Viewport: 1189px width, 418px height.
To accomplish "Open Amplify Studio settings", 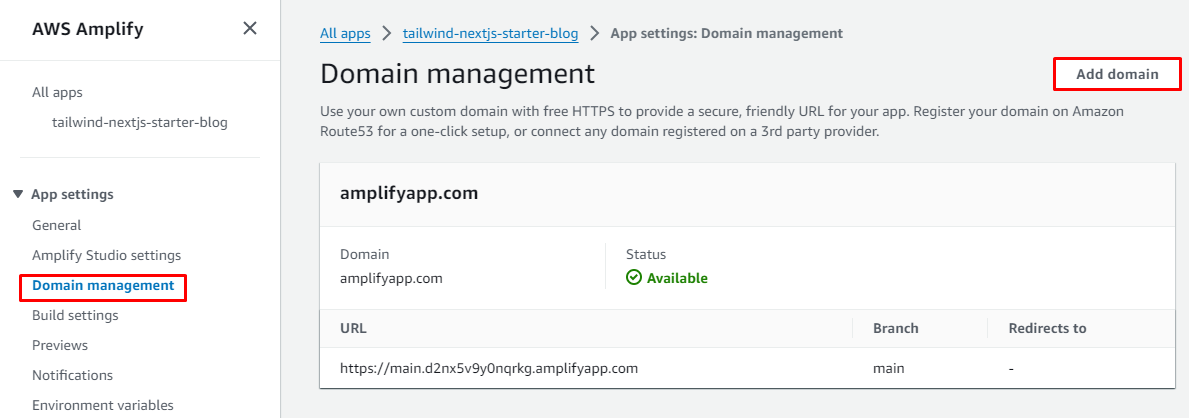I will 106,255.
